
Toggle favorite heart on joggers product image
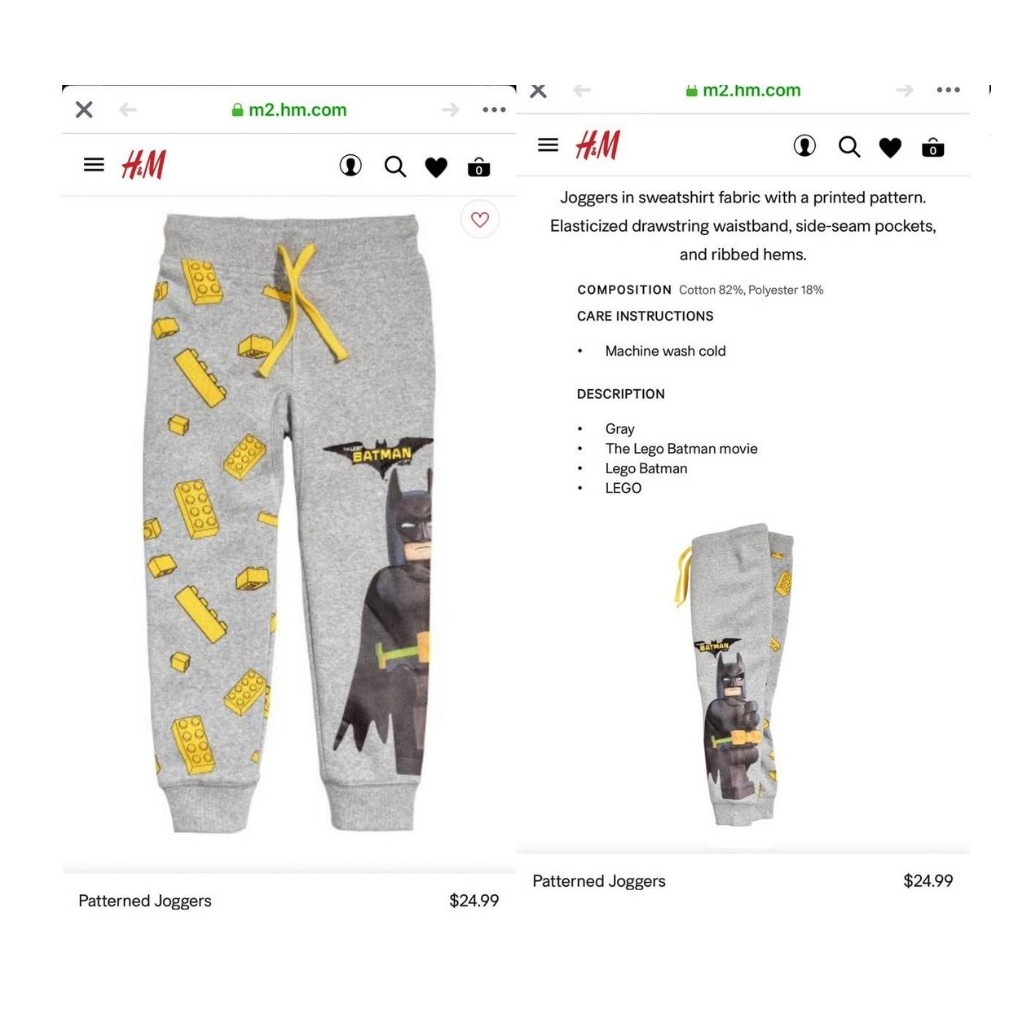click(480, 219)
